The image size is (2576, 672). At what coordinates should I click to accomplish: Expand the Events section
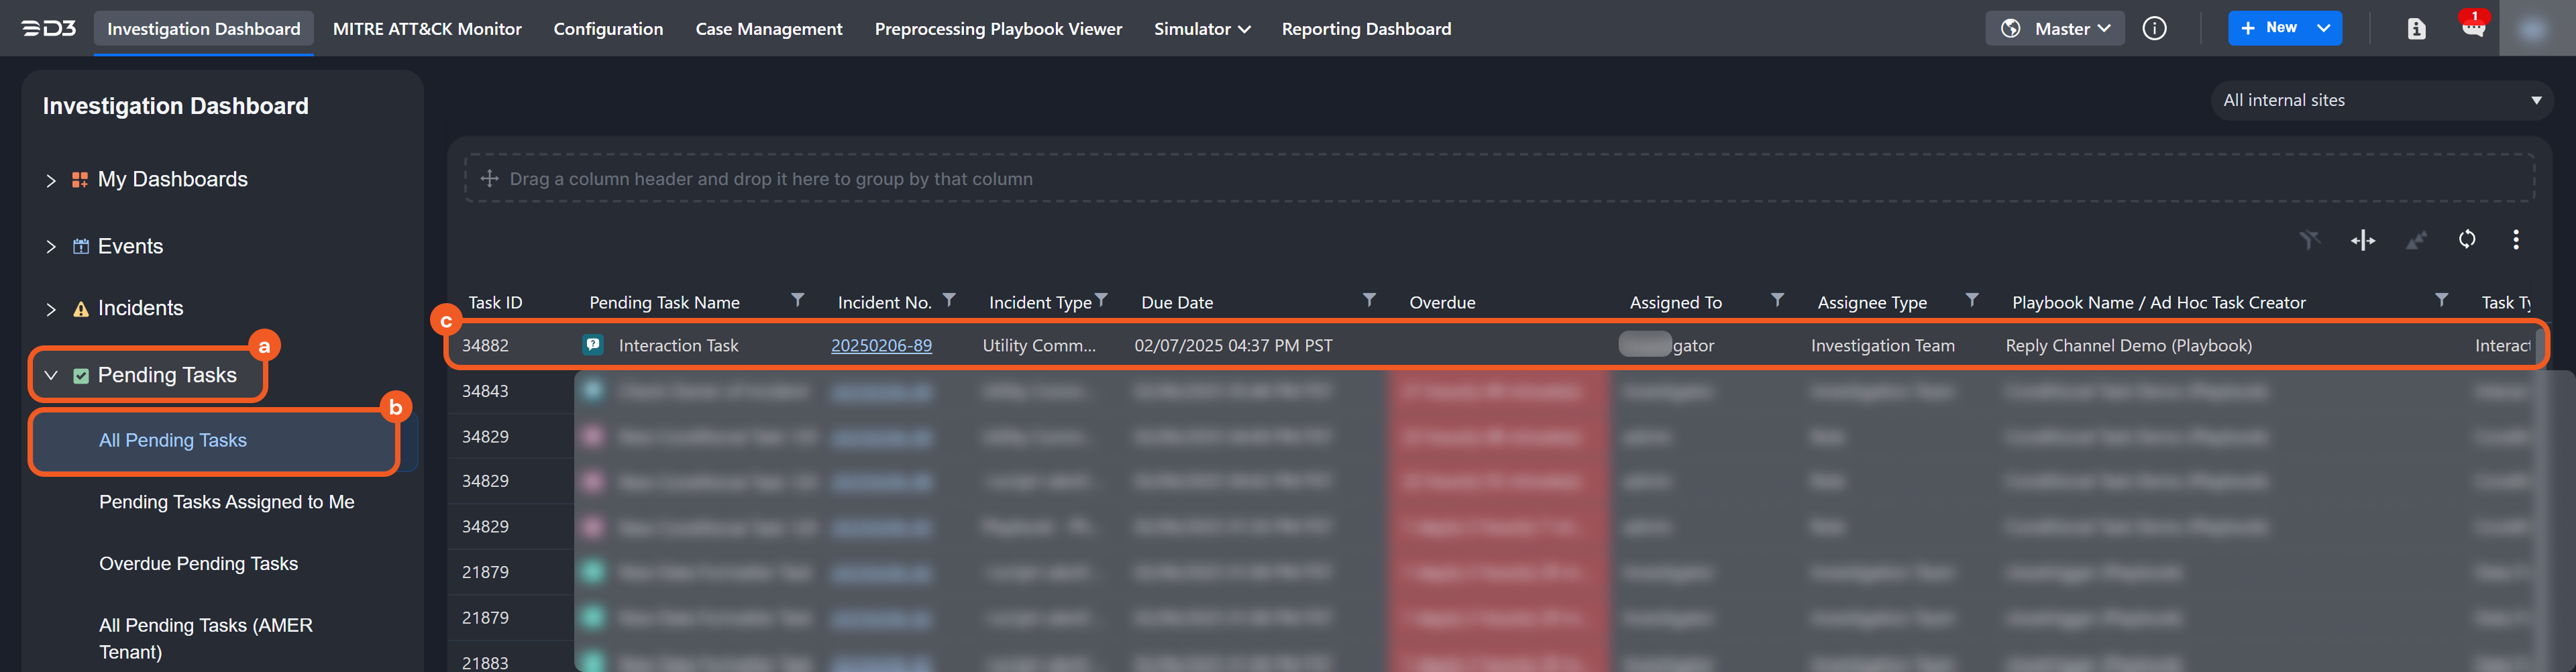pos(51,247)
